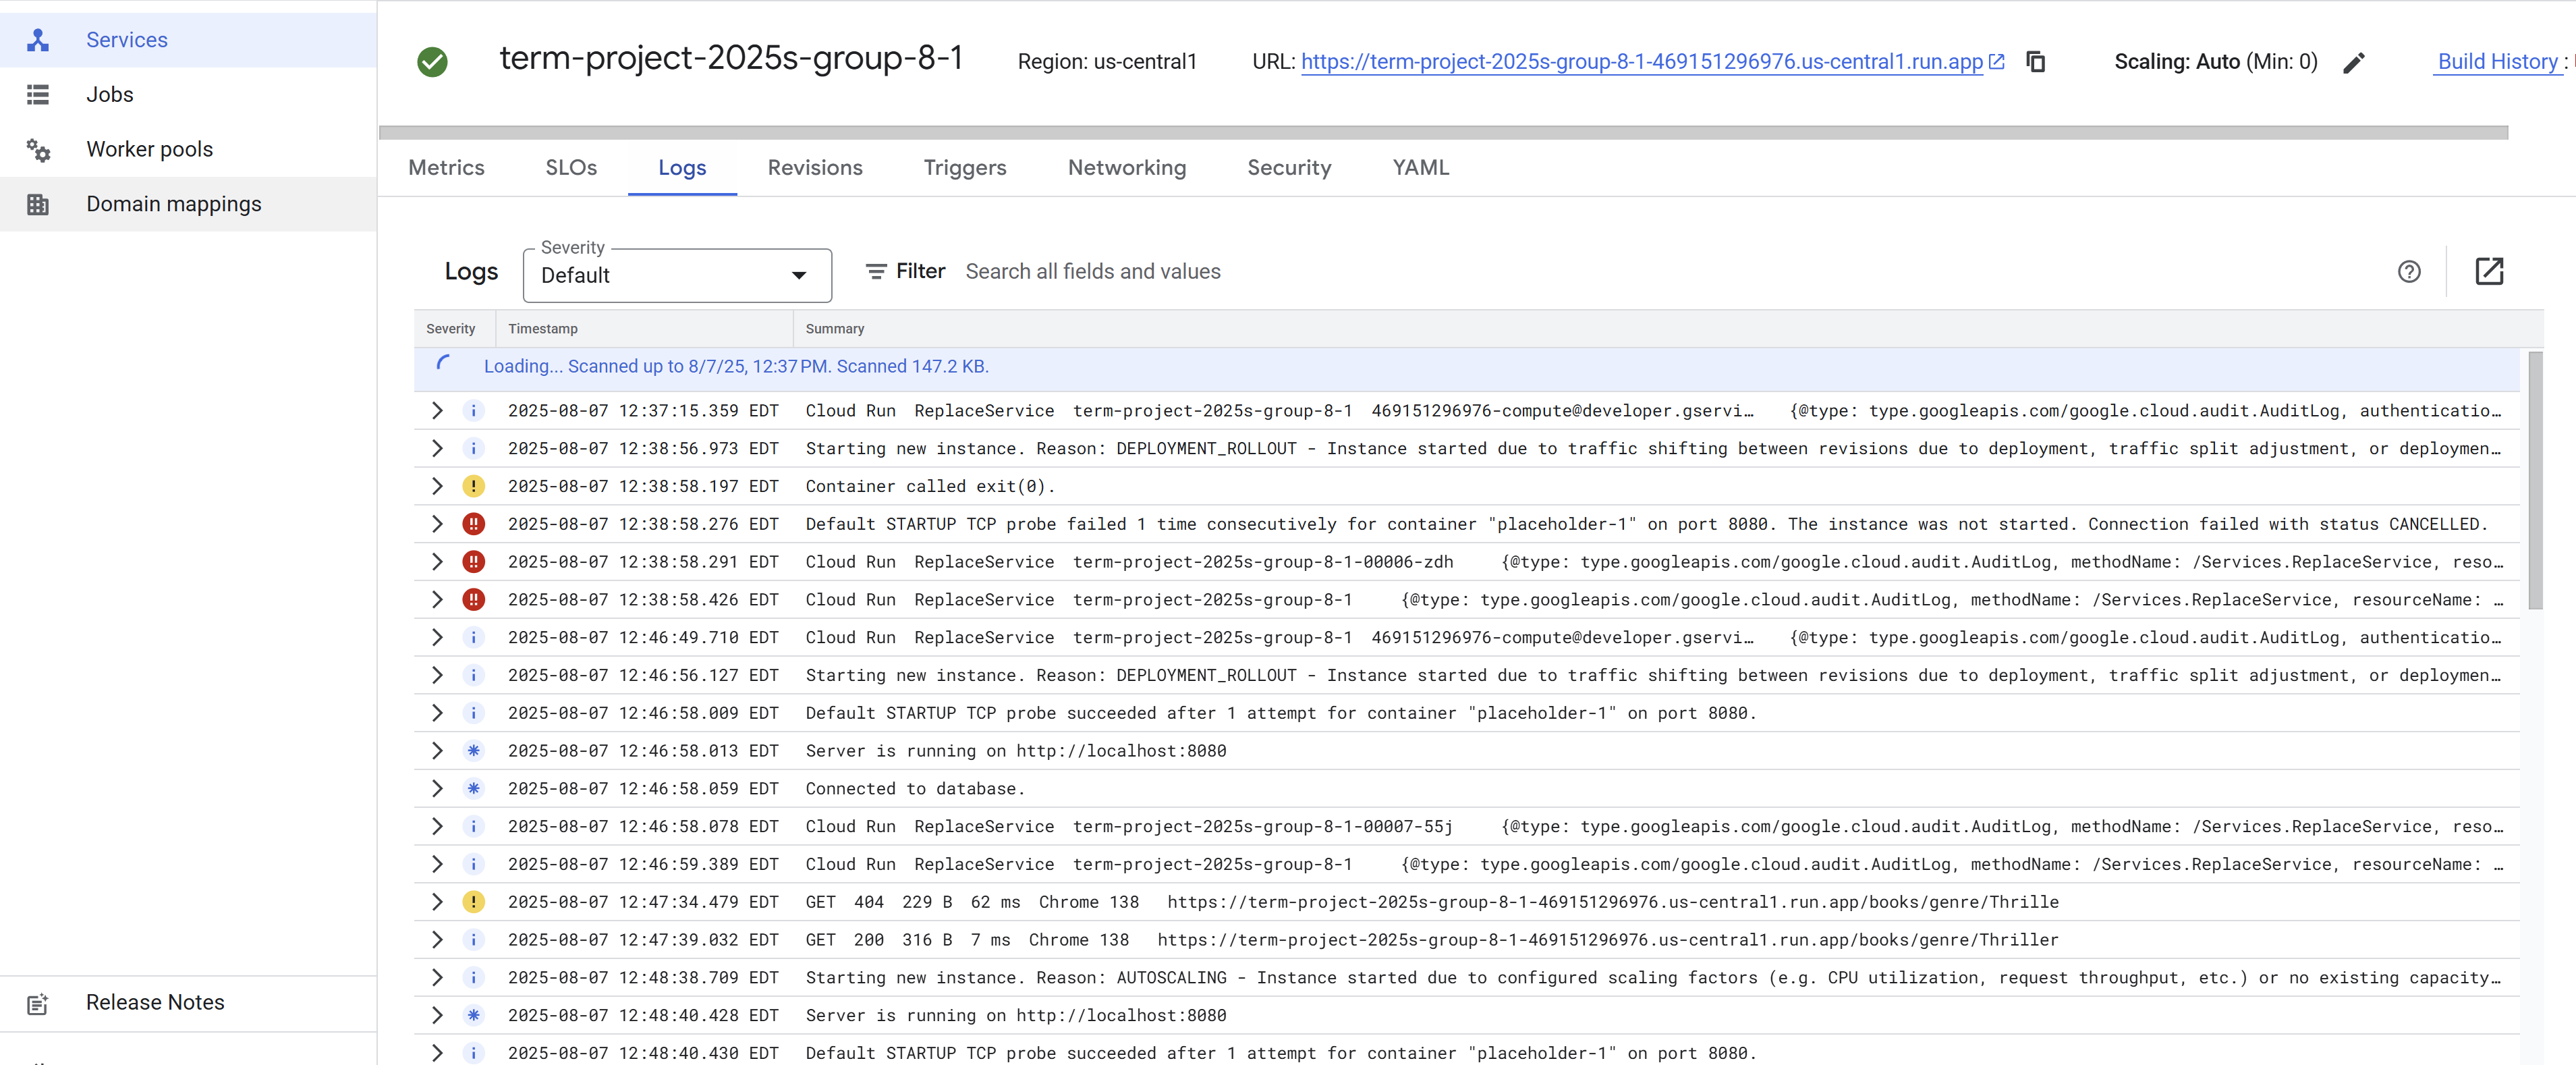This screenshot has width=2576, height=1065.
Task: Click the error icon on the STARTUP TCP probe failed log
Action: (473, 524)
